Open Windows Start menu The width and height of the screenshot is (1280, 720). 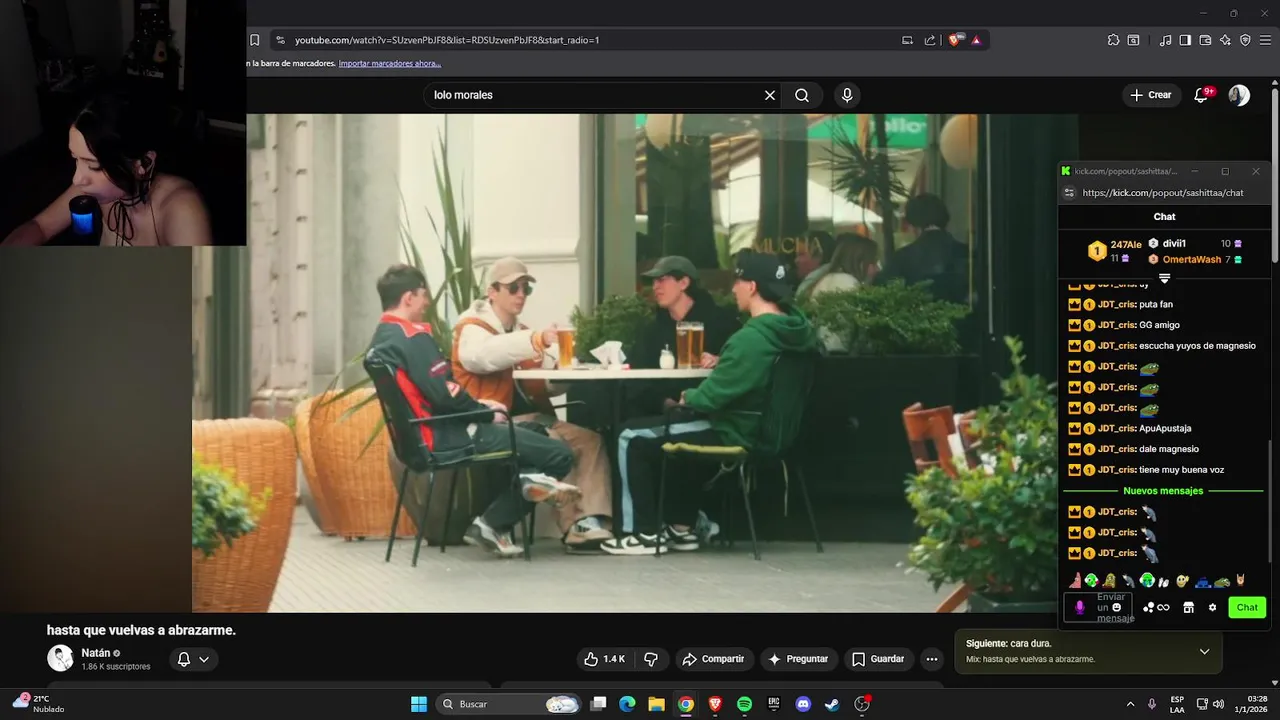(x=419, y=704)
